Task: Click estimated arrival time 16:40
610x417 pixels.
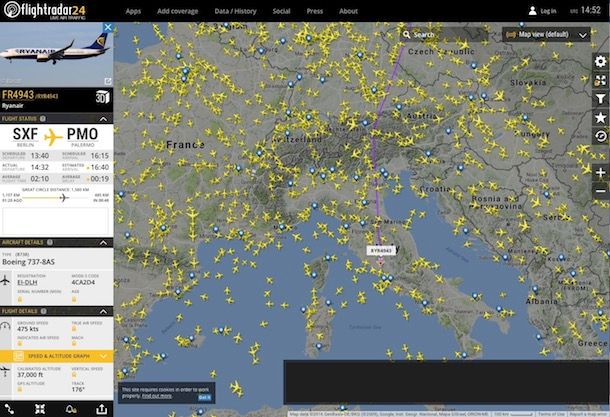Action: (100, 167)
